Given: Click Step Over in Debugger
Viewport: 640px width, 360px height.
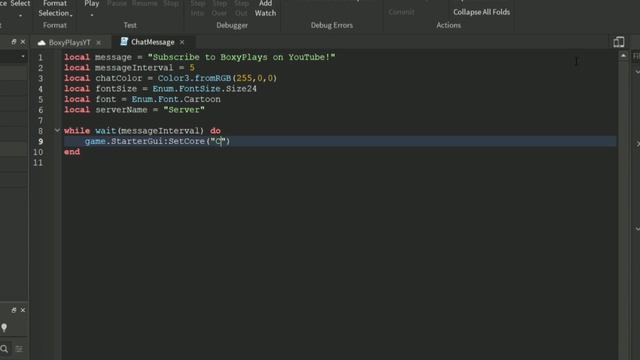Looking at the screenshot, I should tap(220, 8).
